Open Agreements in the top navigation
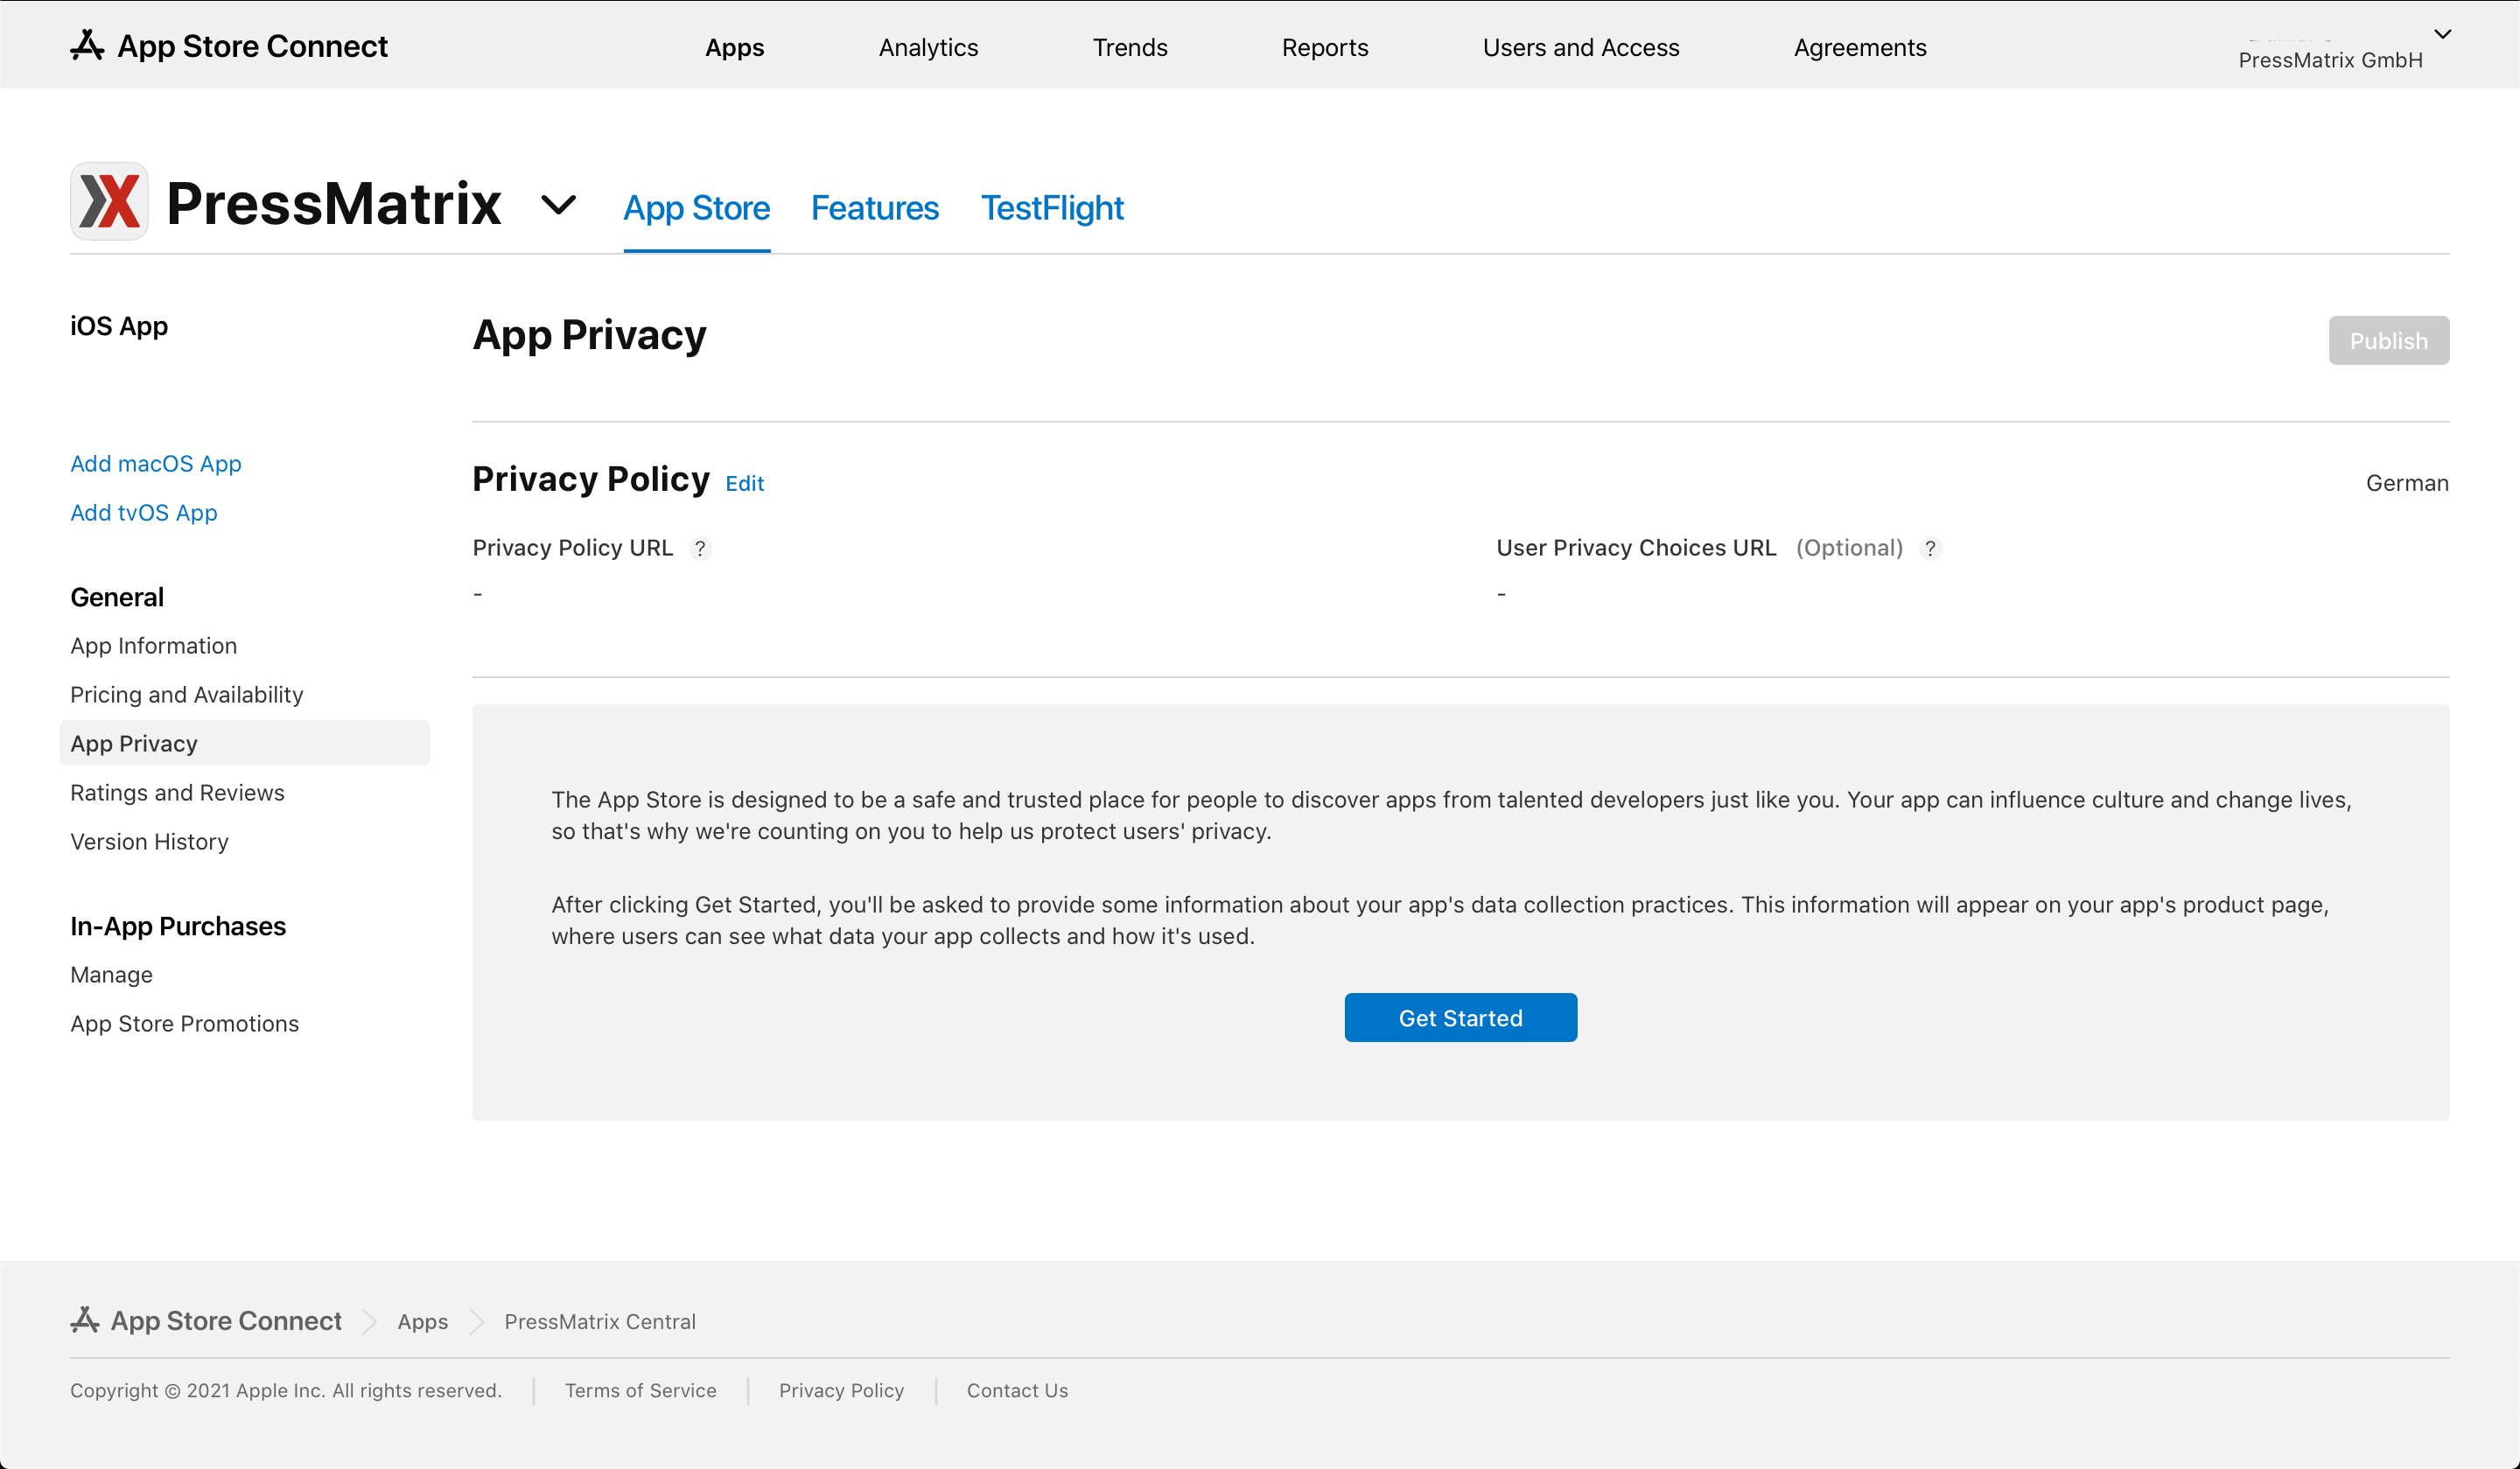 pos(1860,47)
